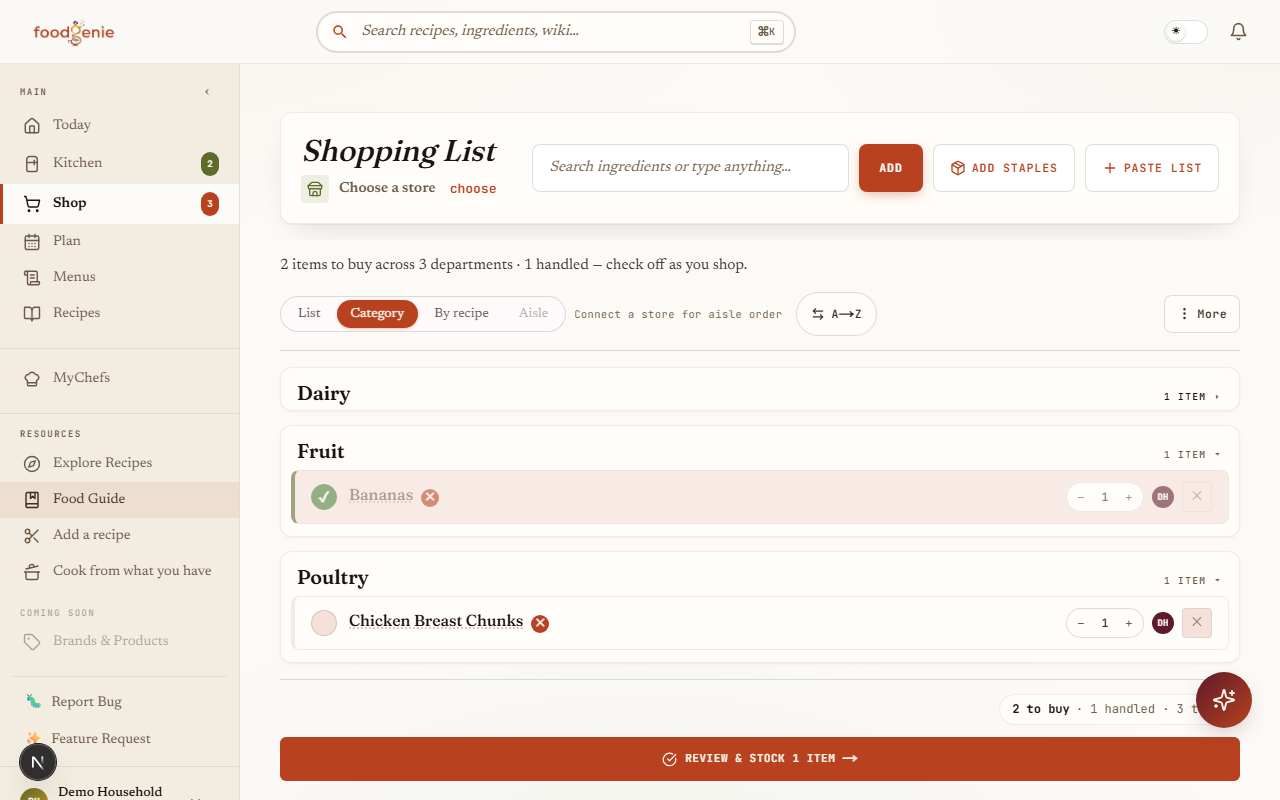Click red X badge next to Bananas
The image size is (1280, 800).
tap(430, 497)
